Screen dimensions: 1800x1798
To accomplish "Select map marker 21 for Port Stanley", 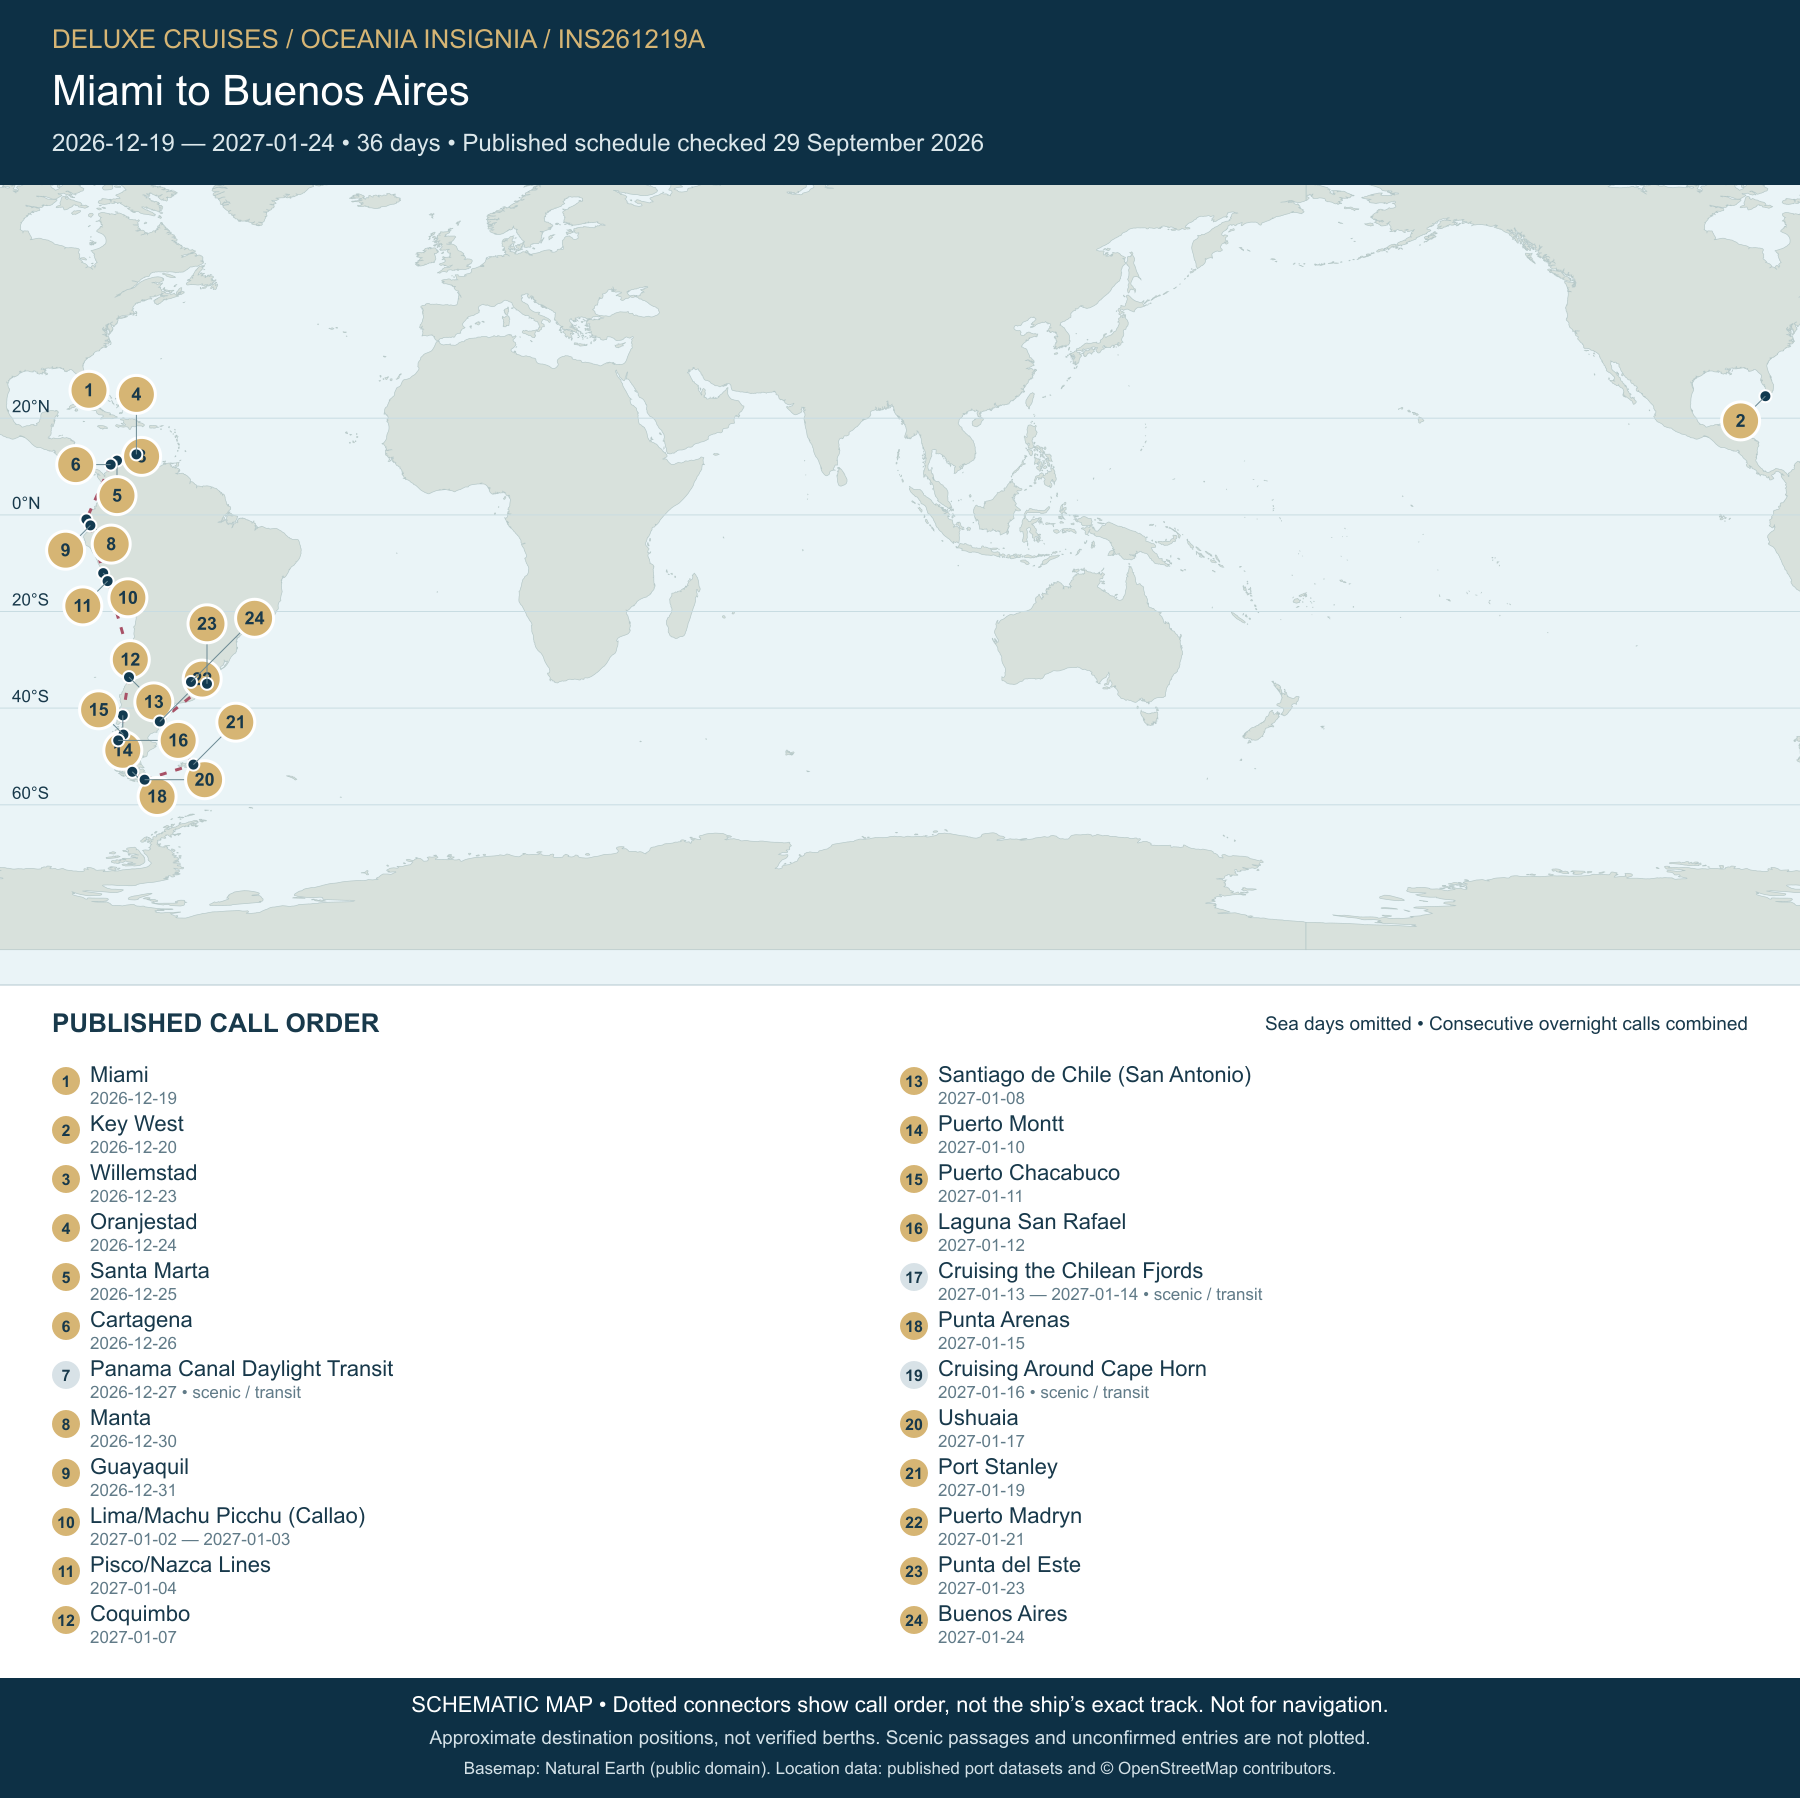I will [x=235, y=722].
